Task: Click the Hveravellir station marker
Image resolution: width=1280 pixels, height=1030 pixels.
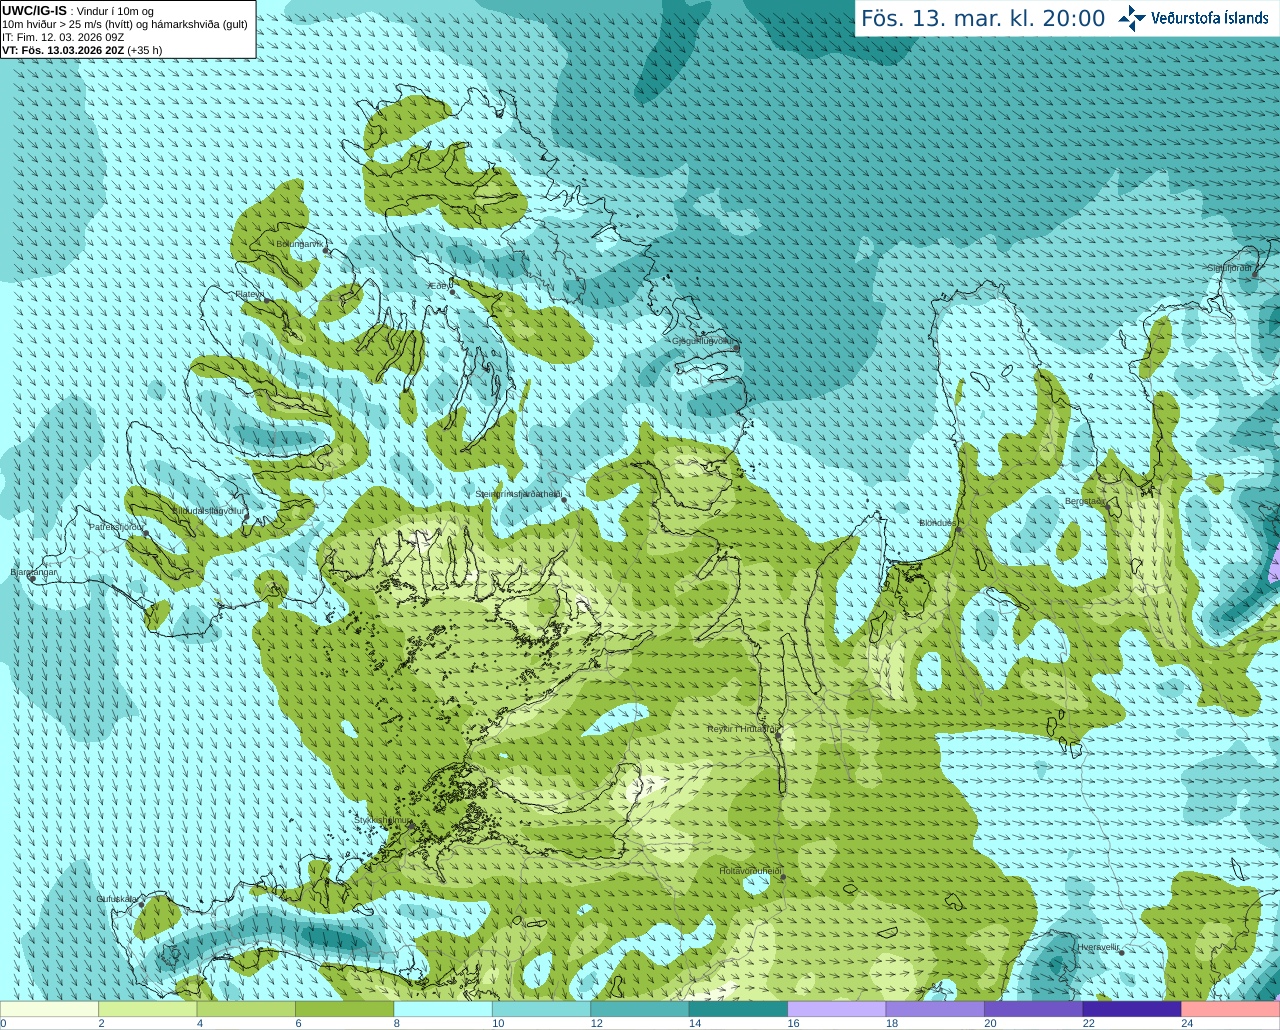Action: pyautogui.click(x=1122, y=952)
